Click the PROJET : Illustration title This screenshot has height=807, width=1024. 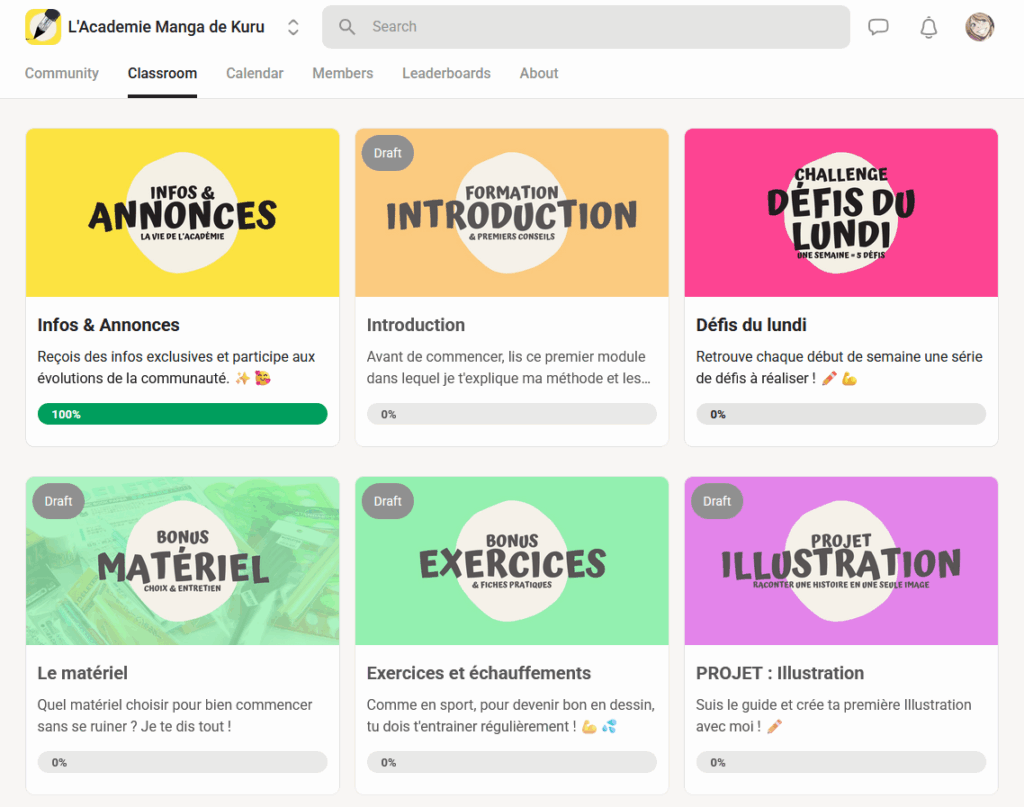tap(779, 673)
